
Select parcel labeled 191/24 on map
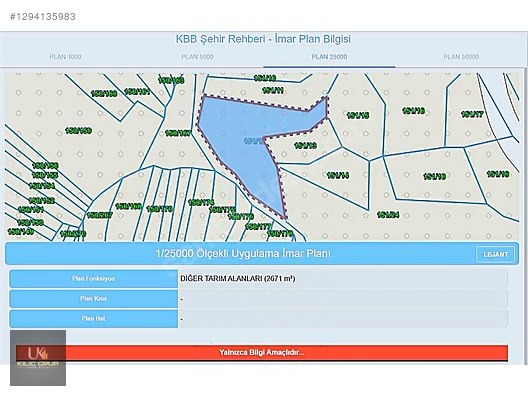point(388,215)
